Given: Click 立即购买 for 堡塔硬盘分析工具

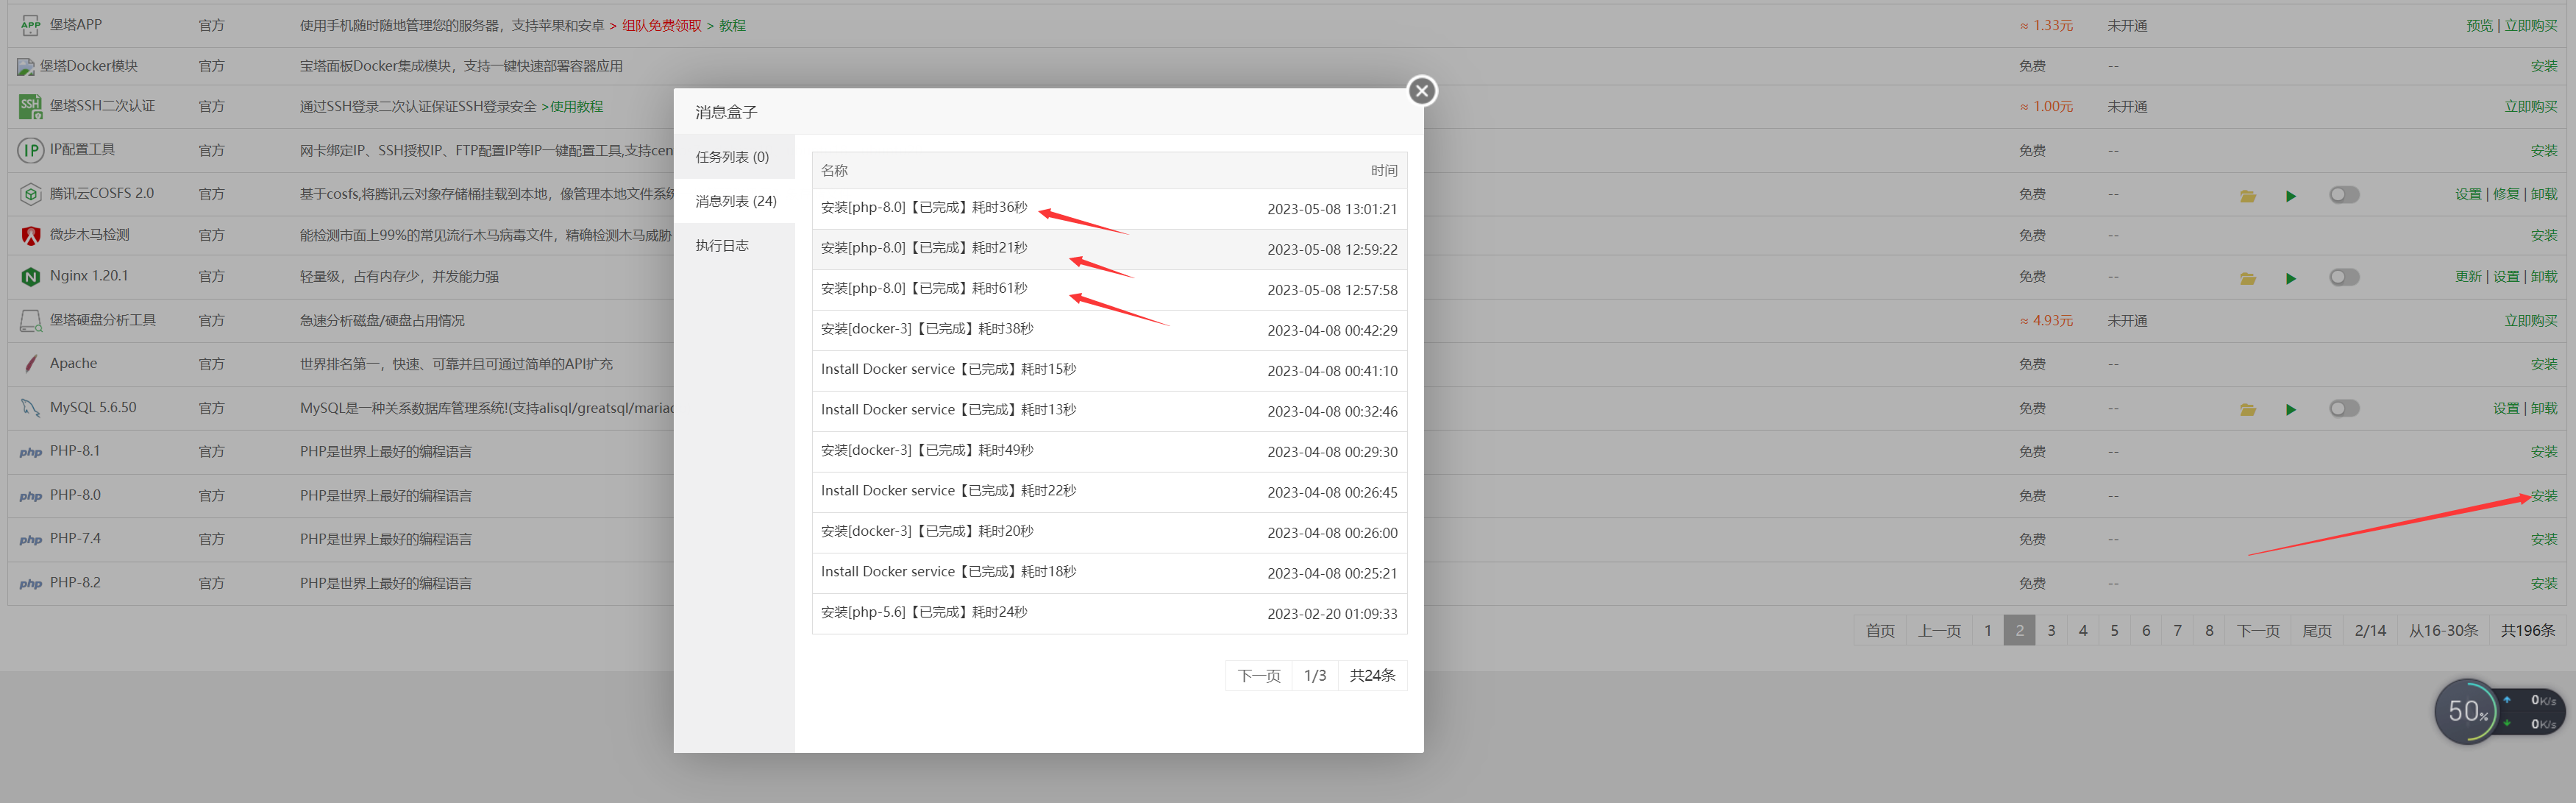Looking at the screenshot, I should [2530, 320].
